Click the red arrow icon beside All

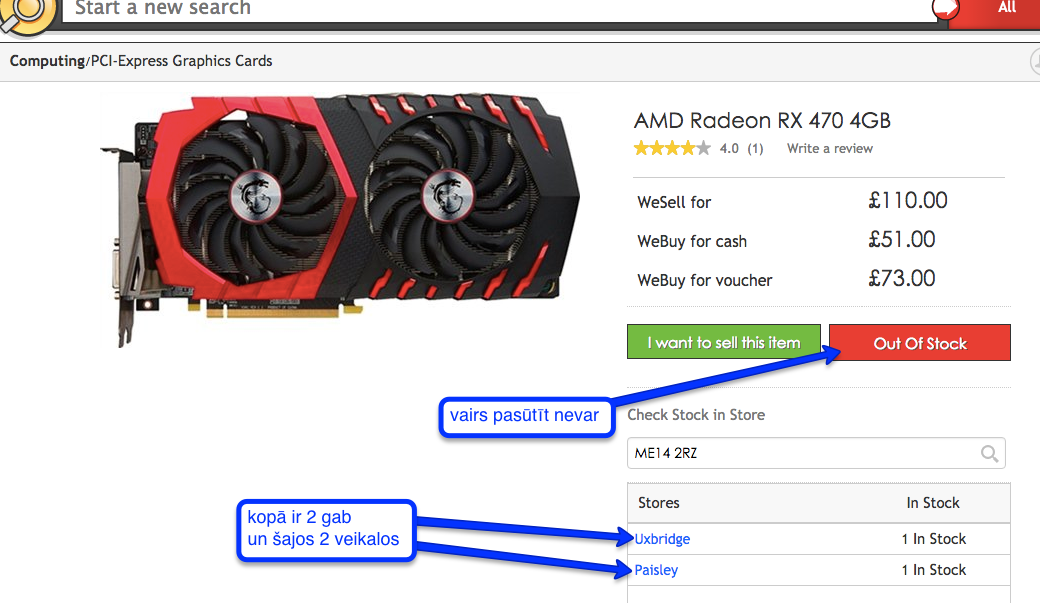click(x=945, y=9)
